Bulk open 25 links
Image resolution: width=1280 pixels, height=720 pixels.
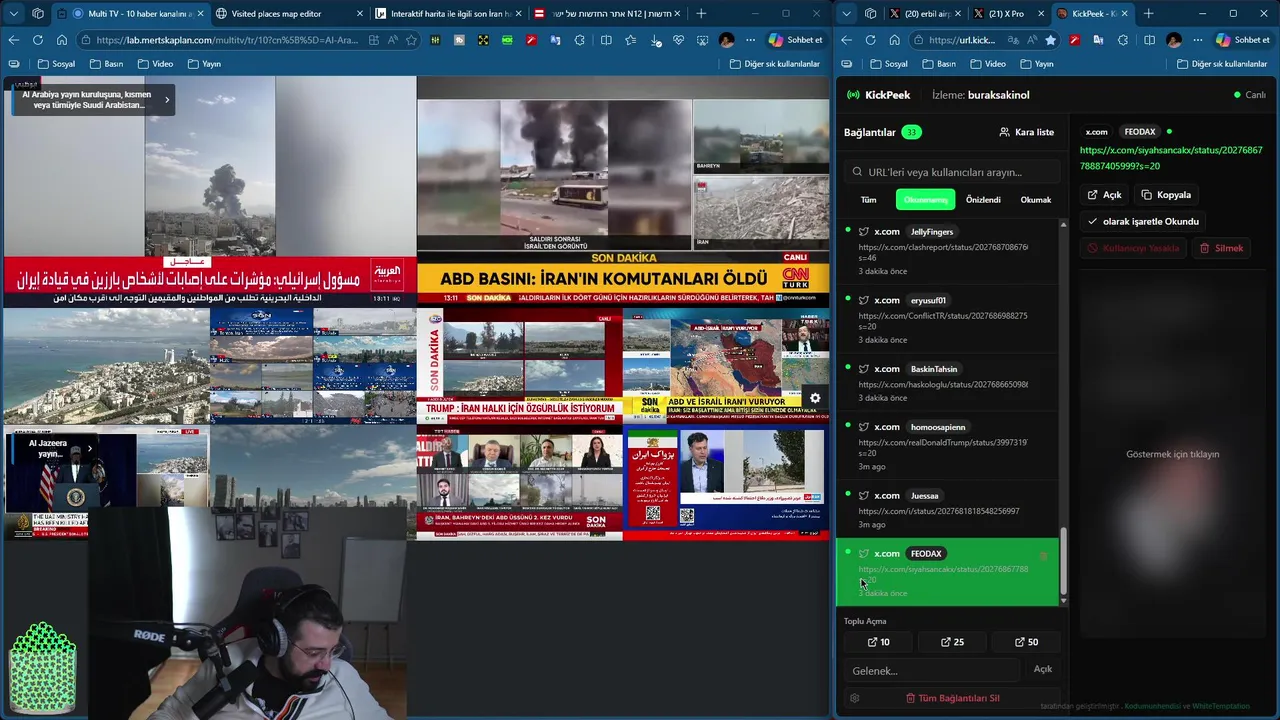(952, 642)
